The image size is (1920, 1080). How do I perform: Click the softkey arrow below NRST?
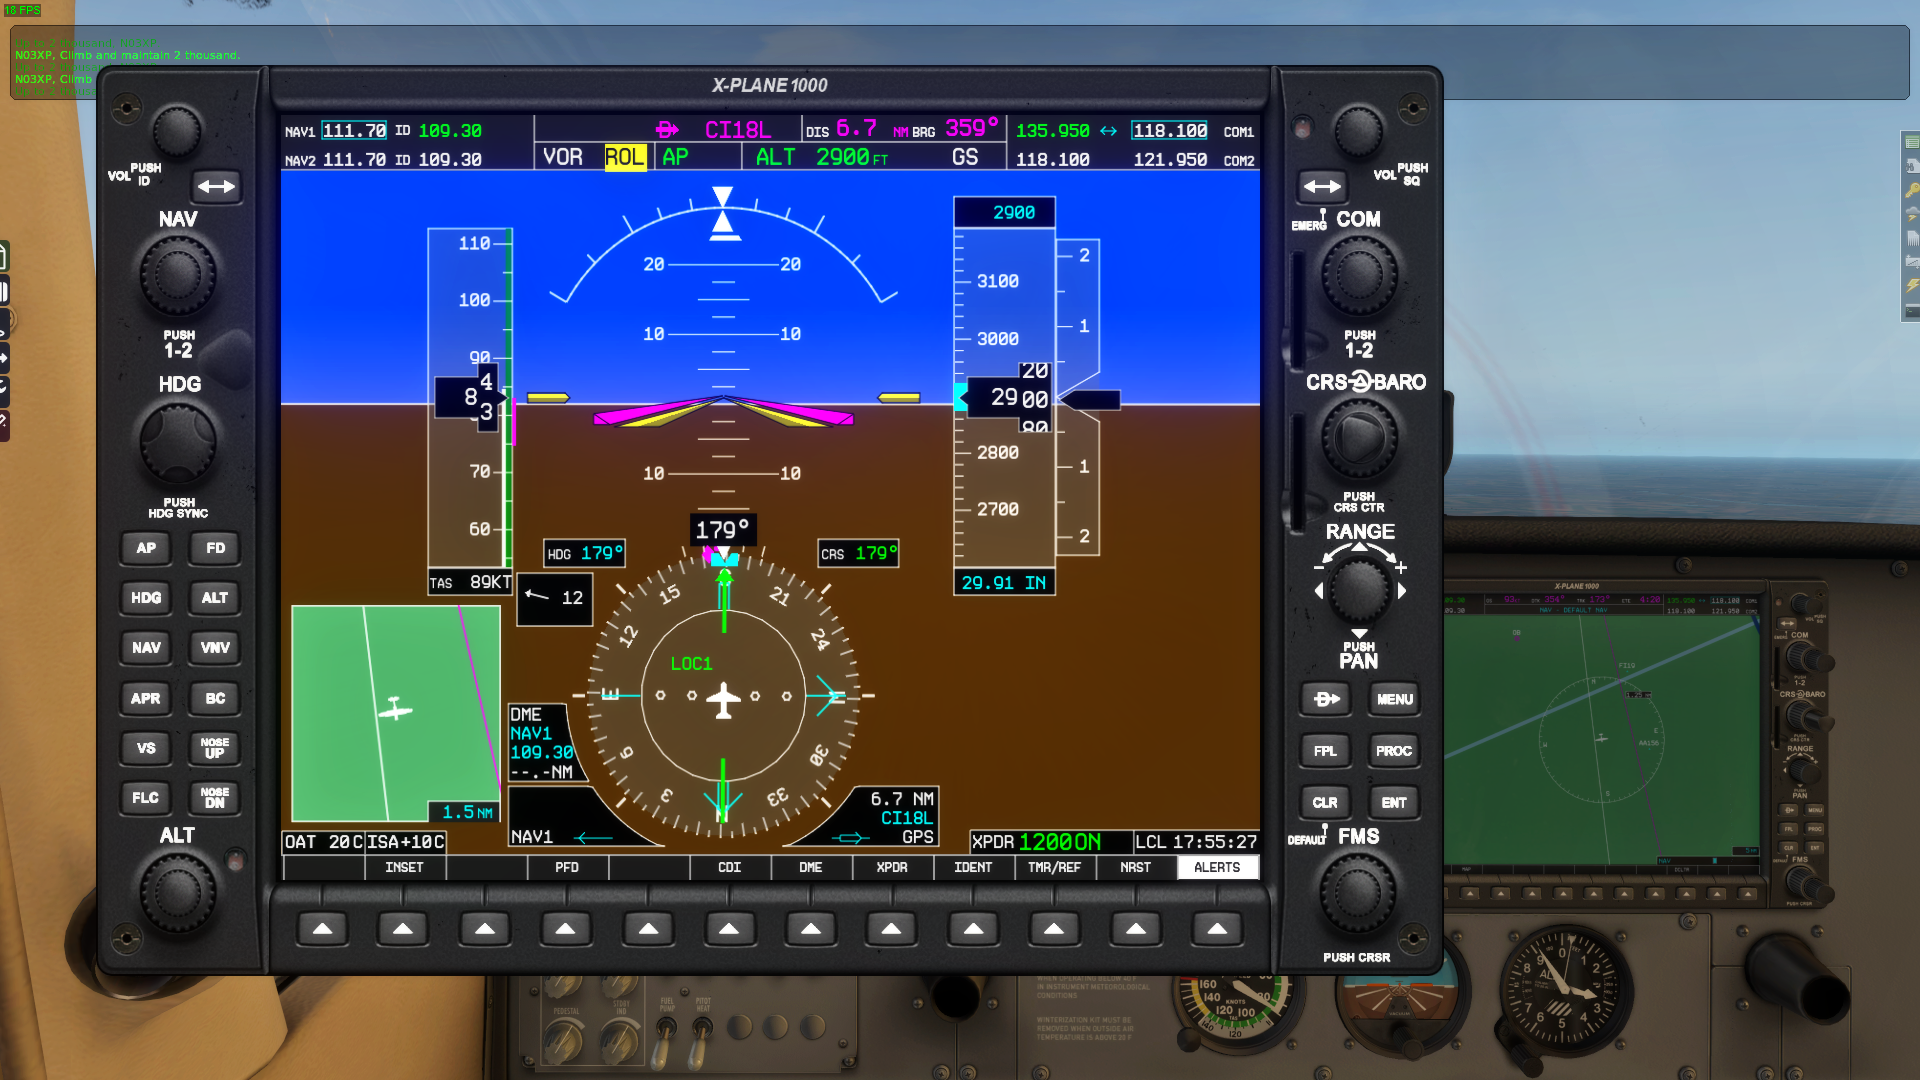(x=1136, y=929)
